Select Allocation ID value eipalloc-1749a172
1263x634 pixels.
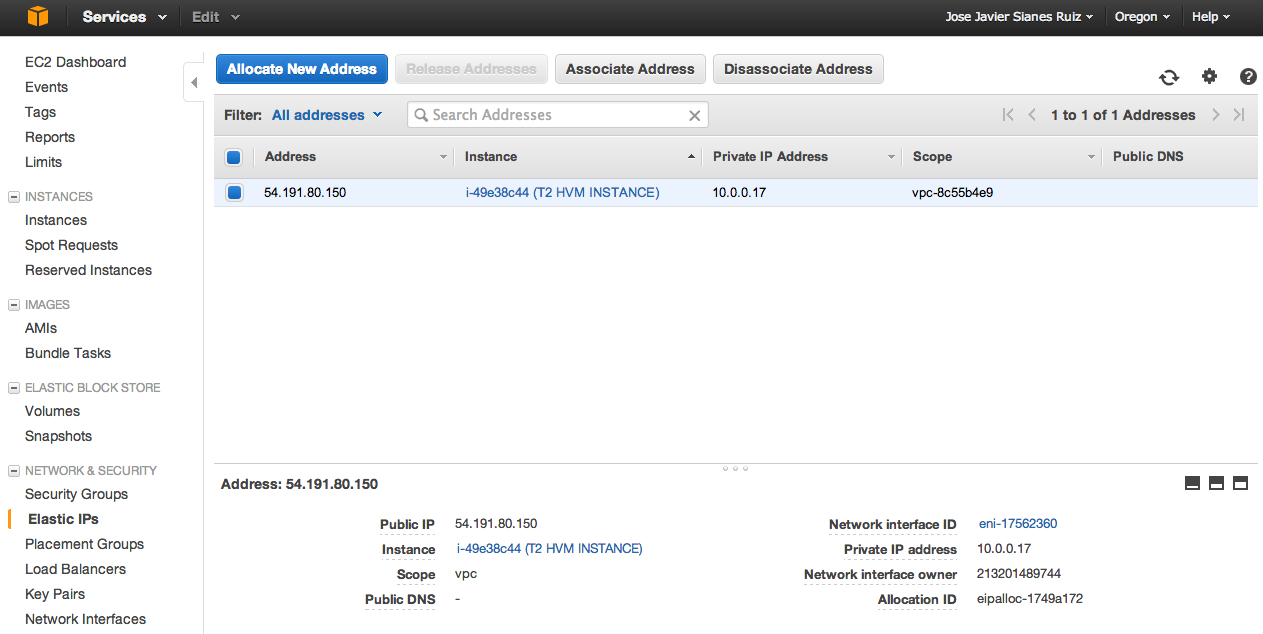(x=1030, y=598)
